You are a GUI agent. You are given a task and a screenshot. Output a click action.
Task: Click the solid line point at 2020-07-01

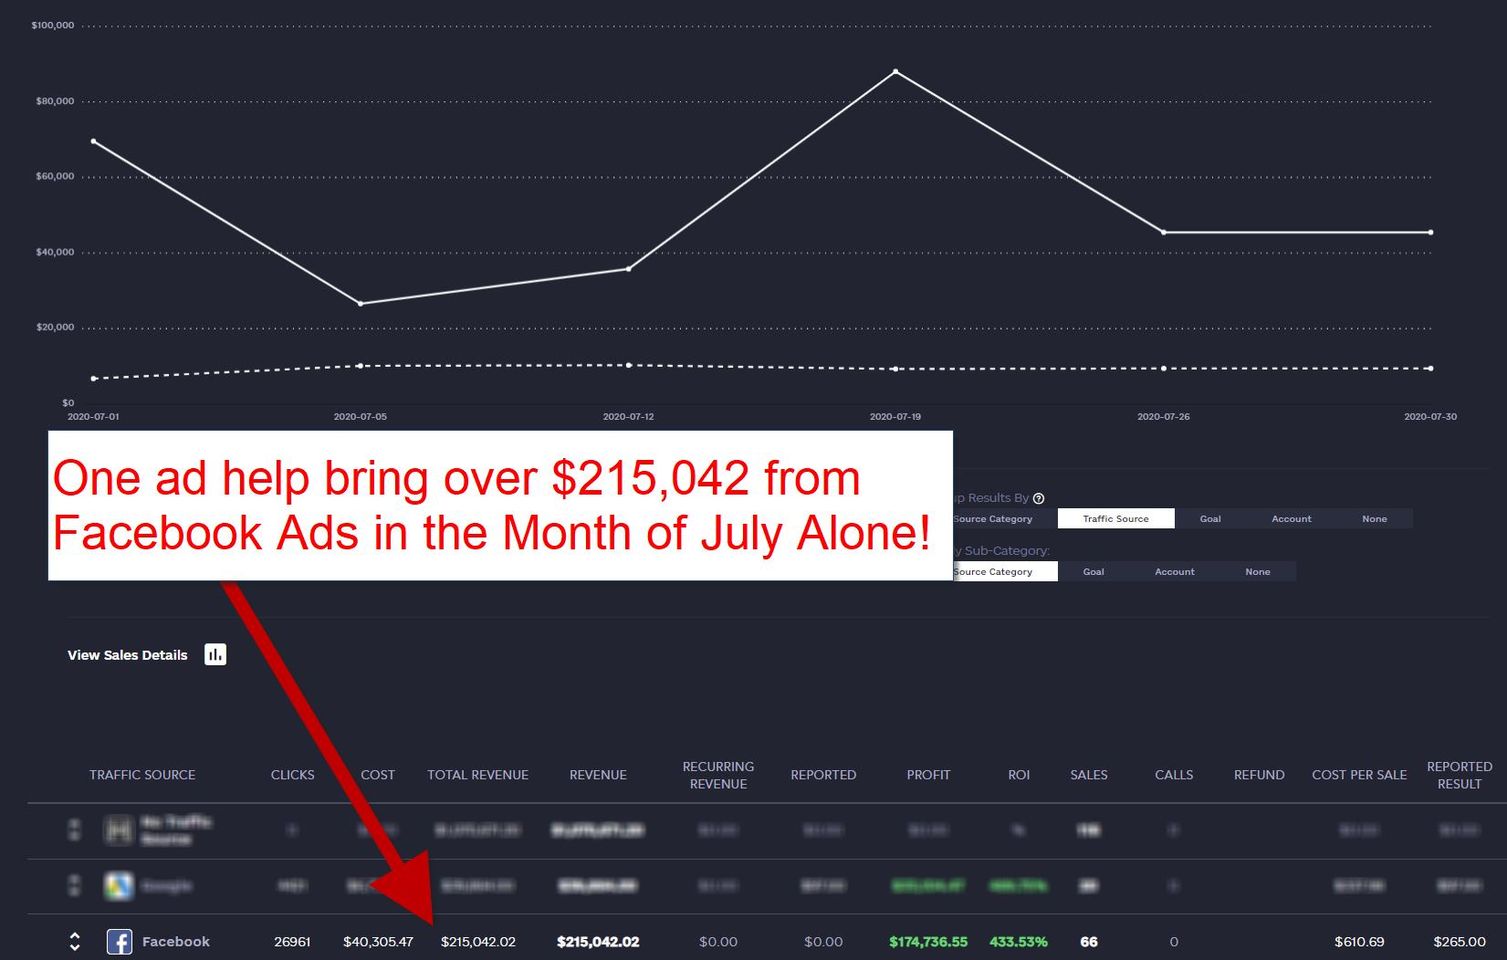click(x=93, y=141)
